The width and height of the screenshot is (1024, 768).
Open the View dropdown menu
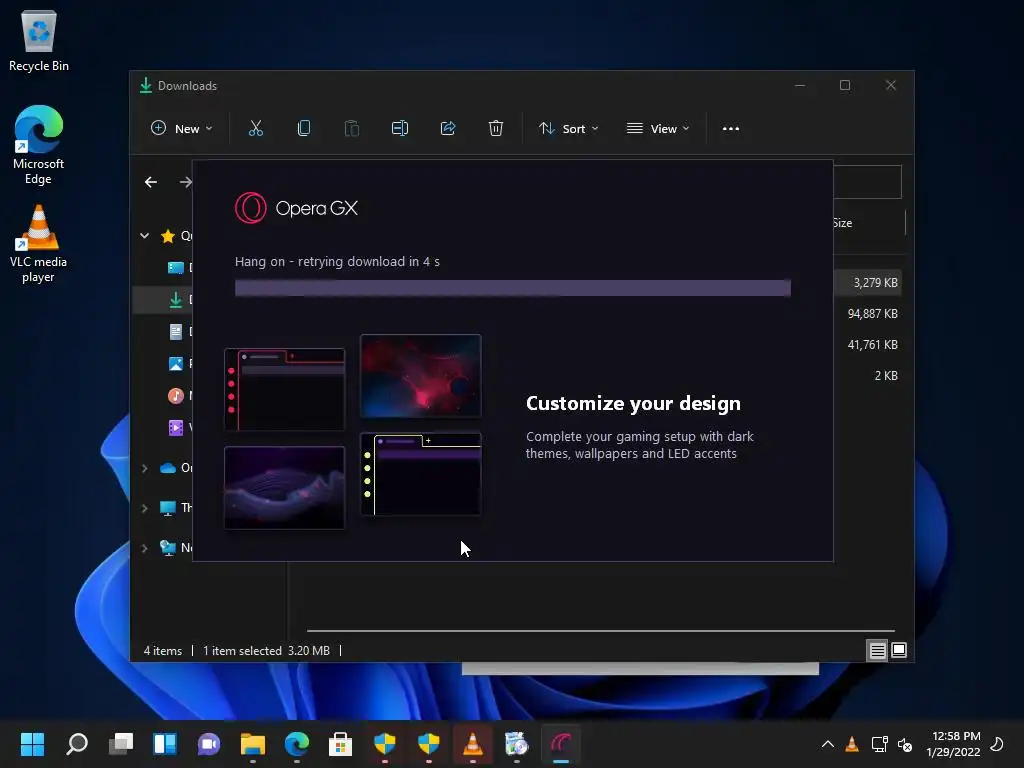coord(658,129)
